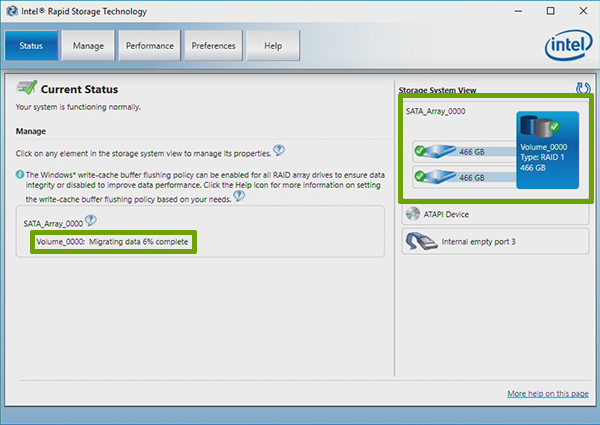The width and height of the screenshot is (600, 425).
Task: Click the 'Current Status' heading
Action: tap(79, 89)
